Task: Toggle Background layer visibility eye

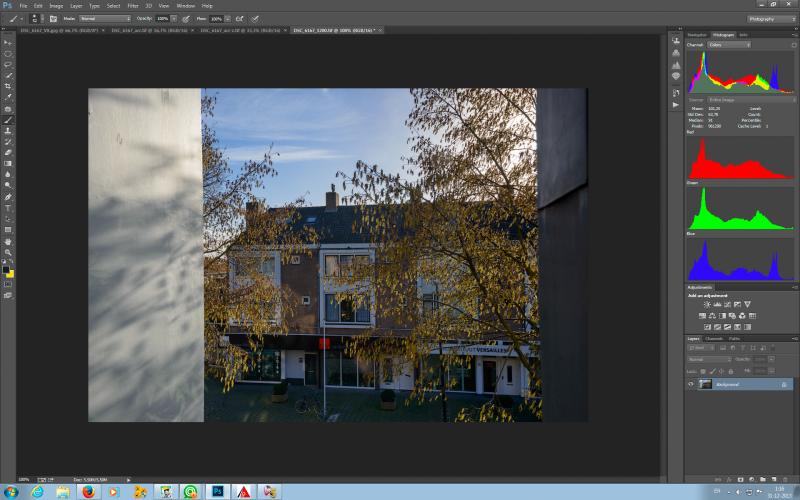Action: click(691, 385)
